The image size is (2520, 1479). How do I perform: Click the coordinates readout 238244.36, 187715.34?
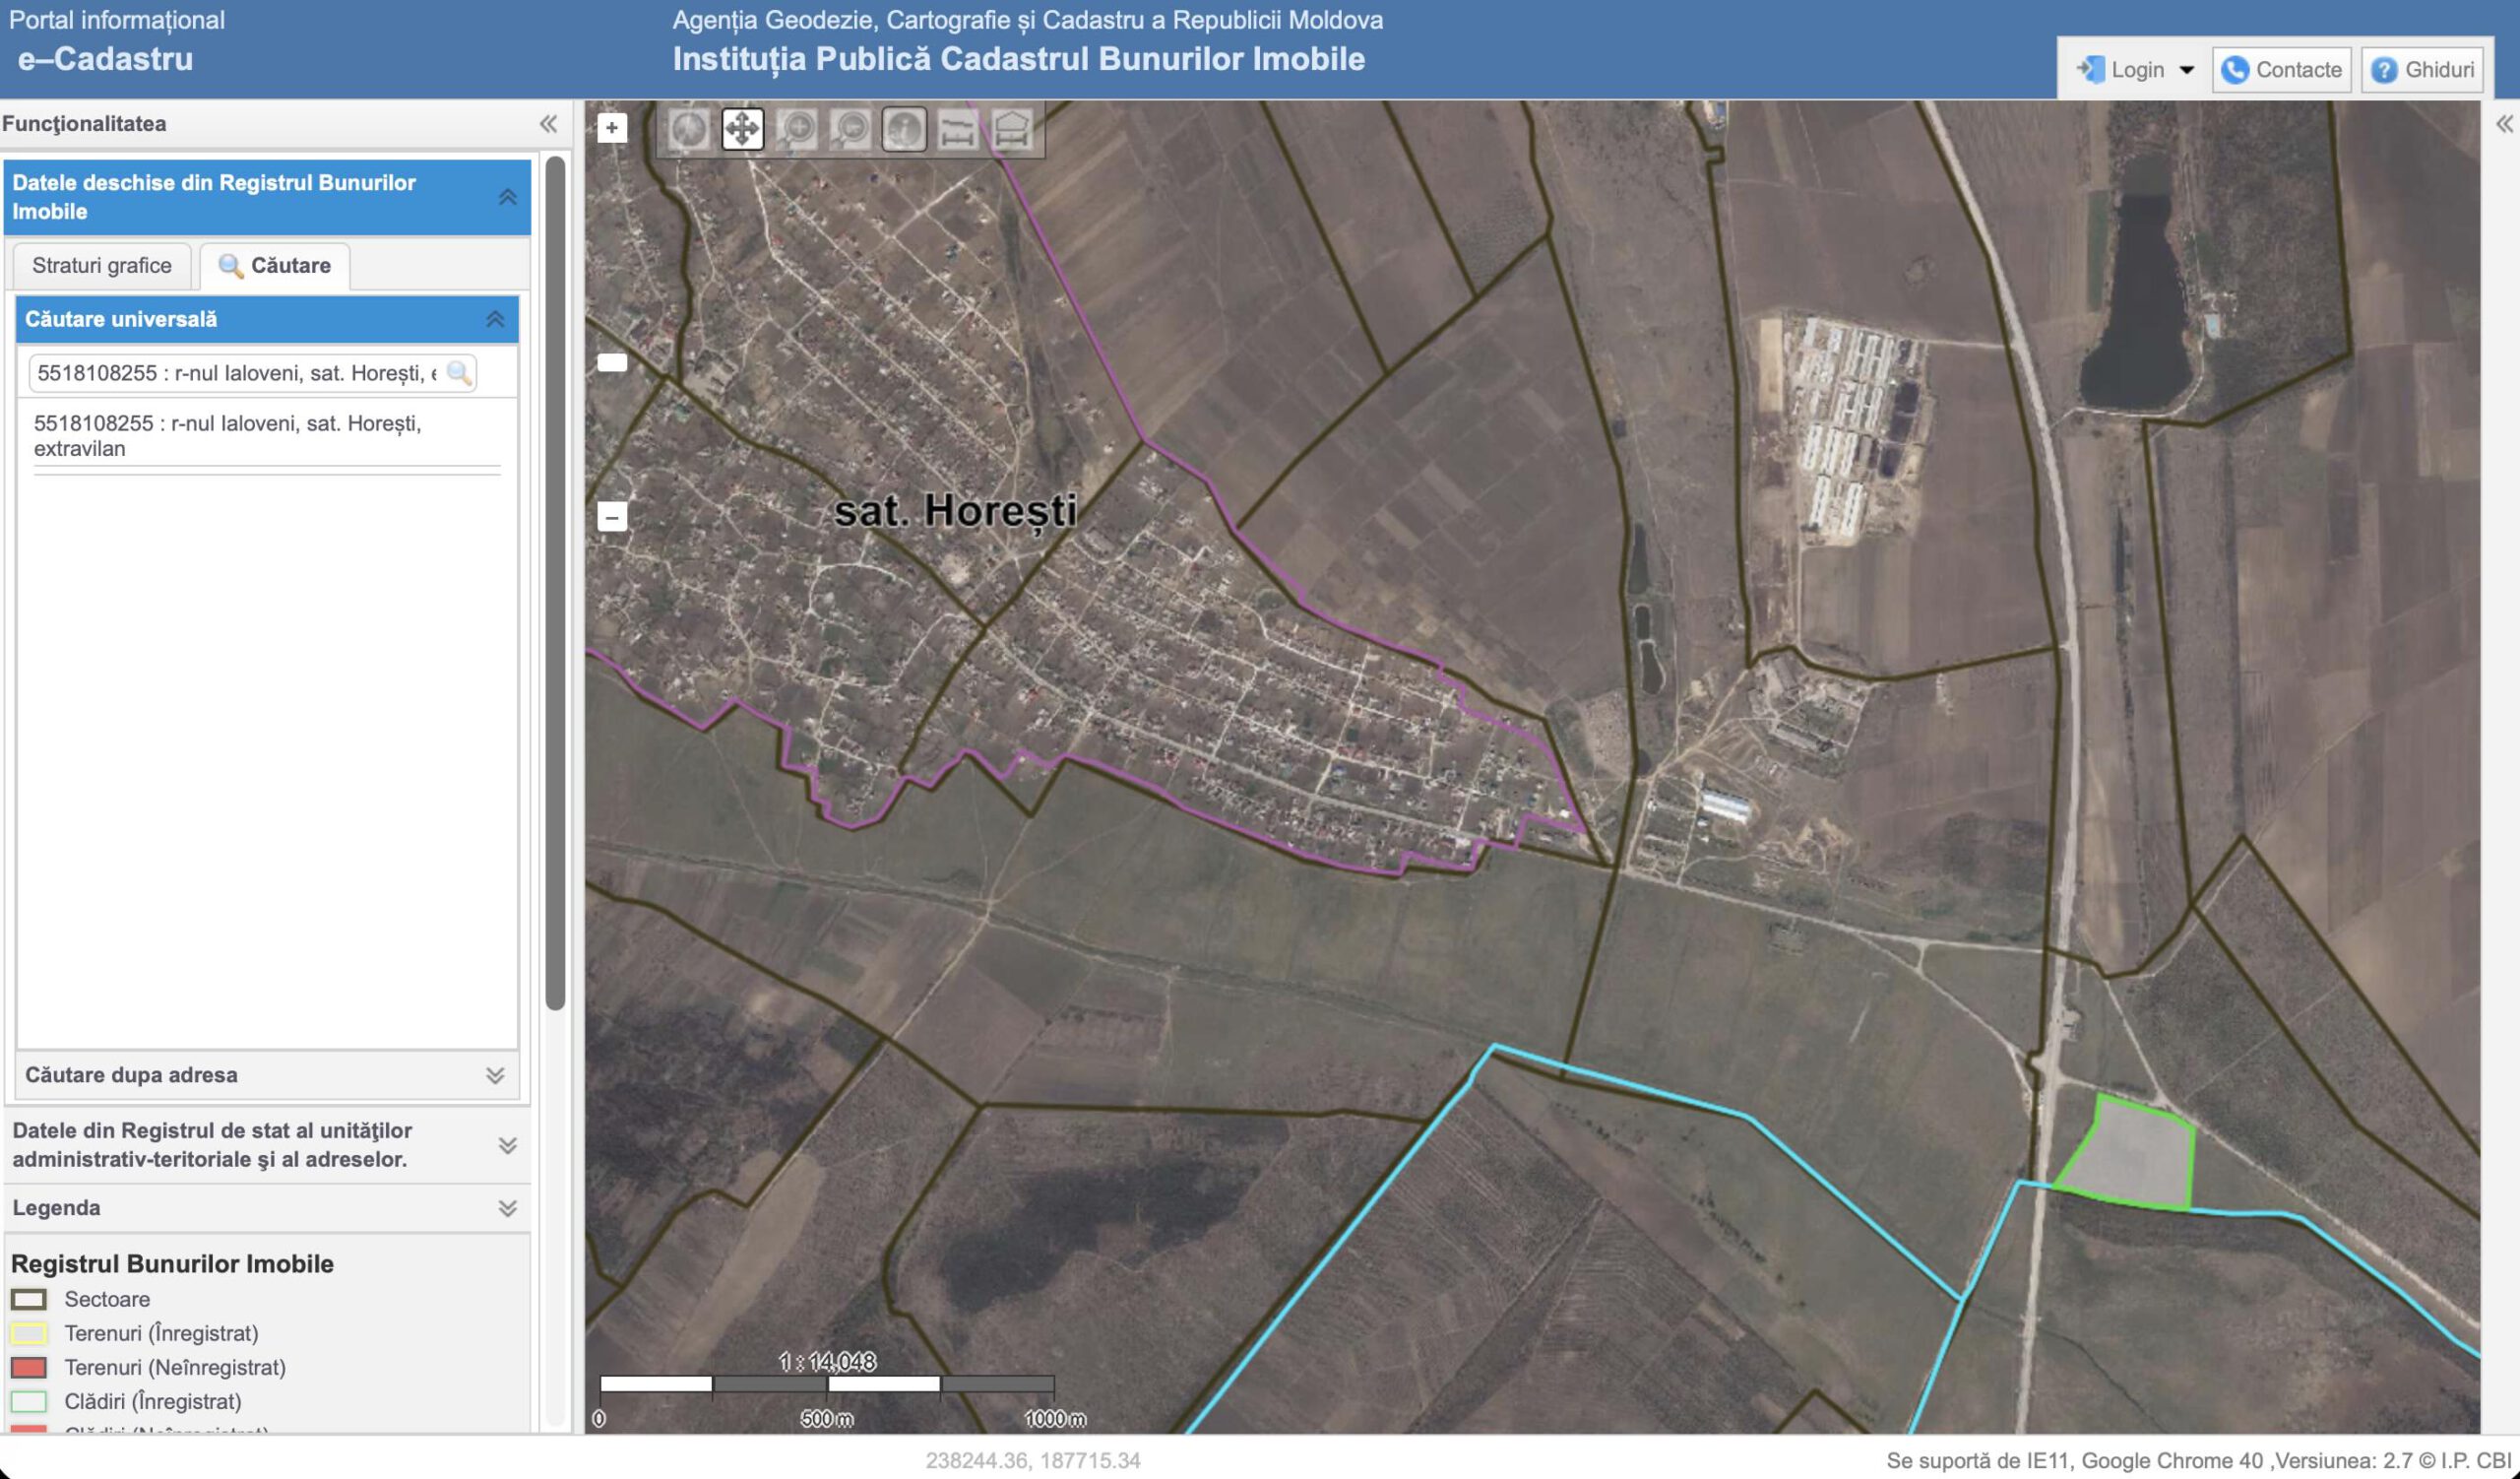point(1033,1460)
